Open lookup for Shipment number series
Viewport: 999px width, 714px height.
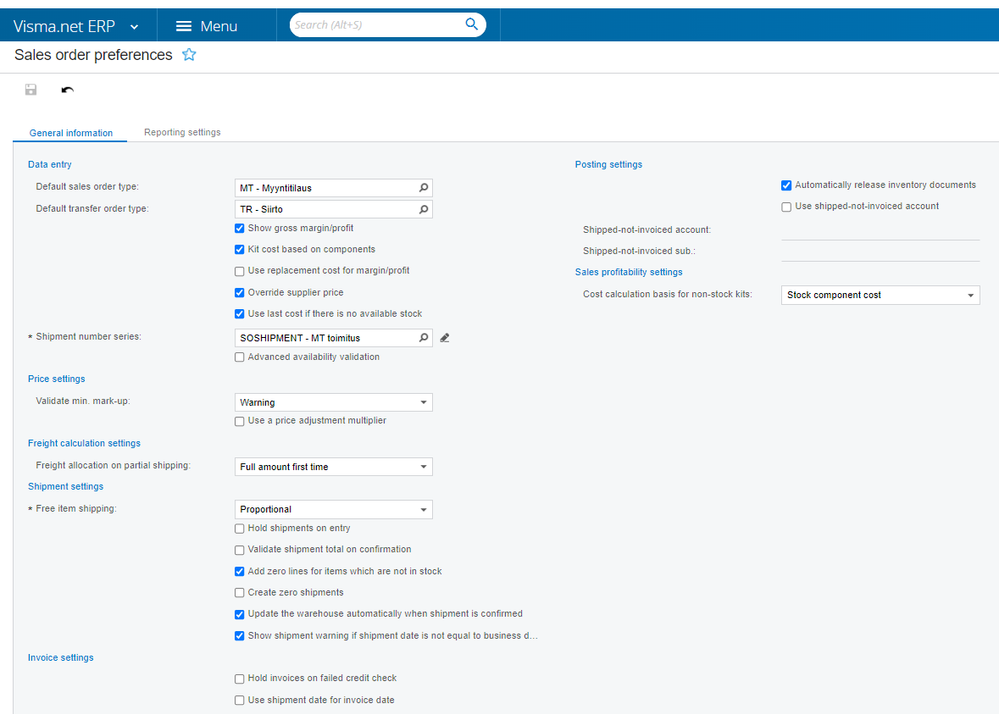tap(424, 338)
